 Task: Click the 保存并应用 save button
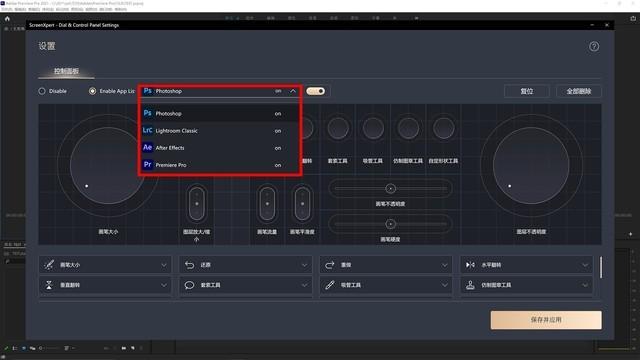pos(546,320)
